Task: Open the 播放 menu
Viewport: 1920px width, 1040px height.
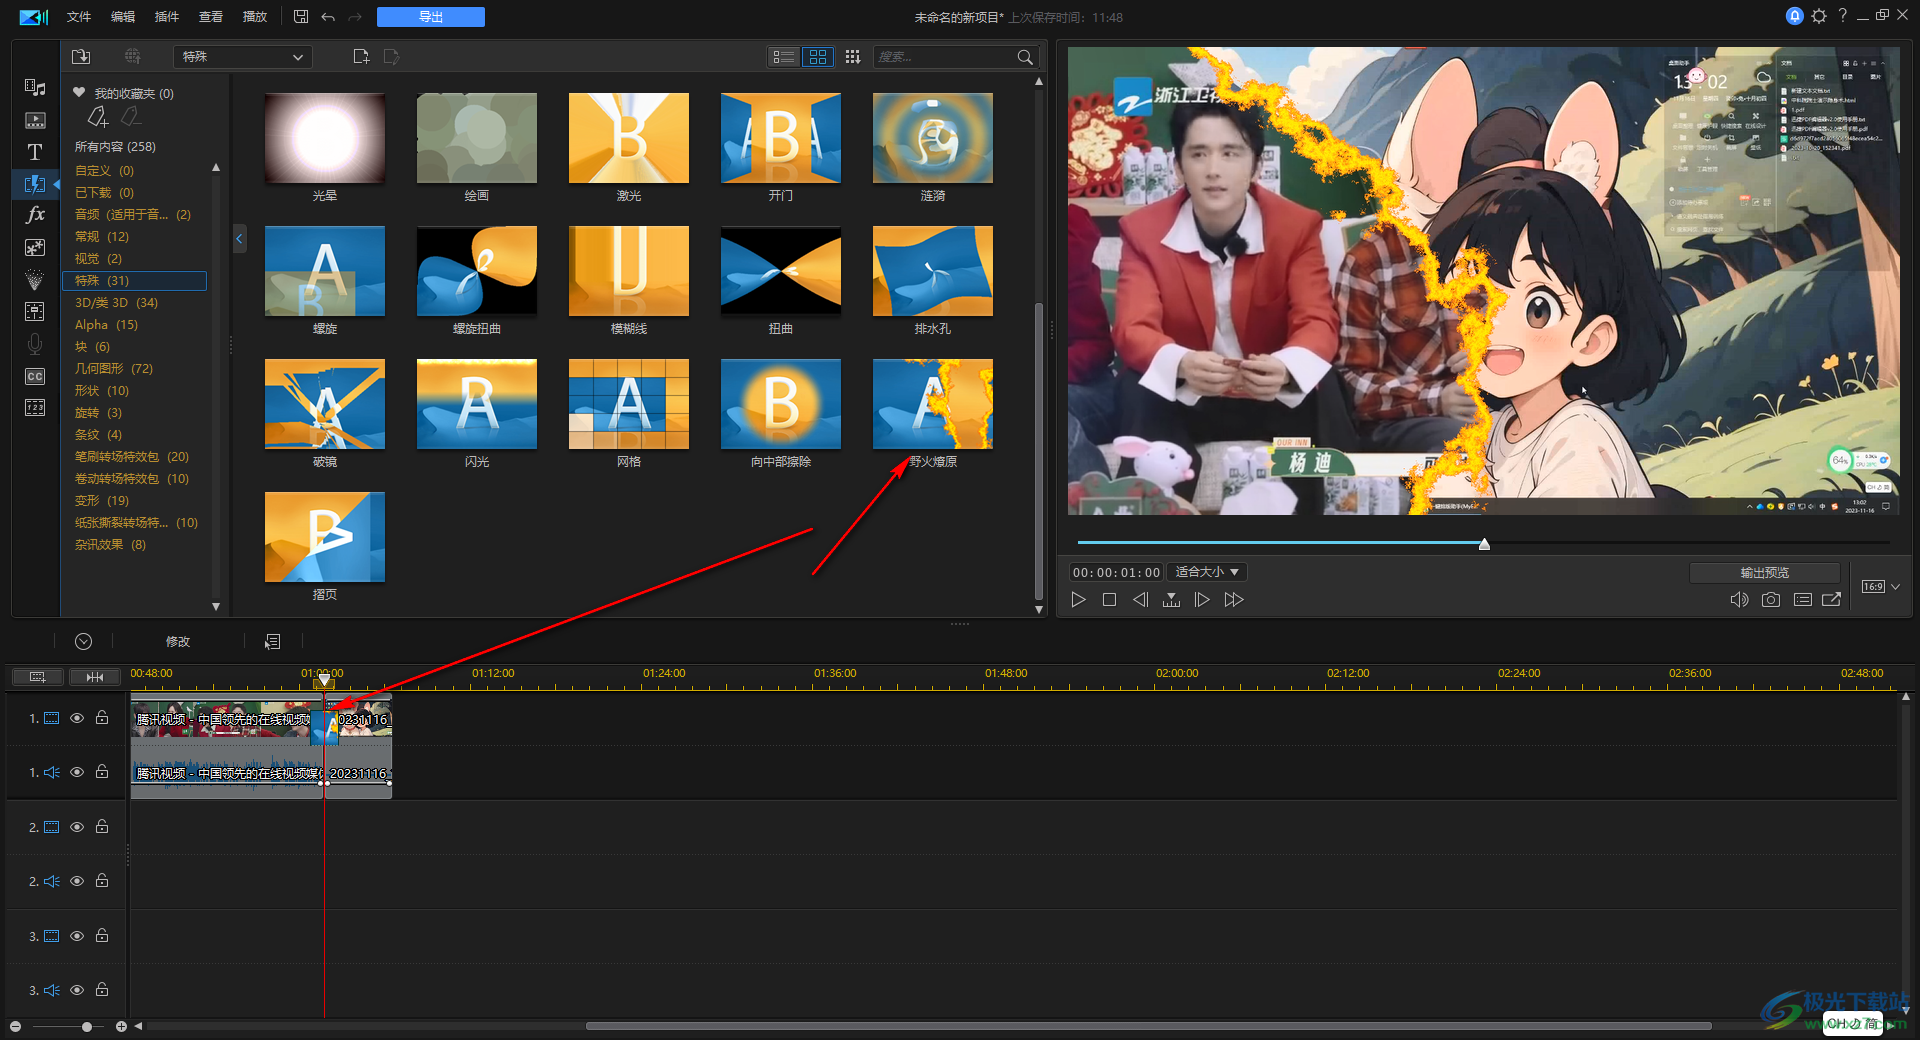Action: coord(255,17)
